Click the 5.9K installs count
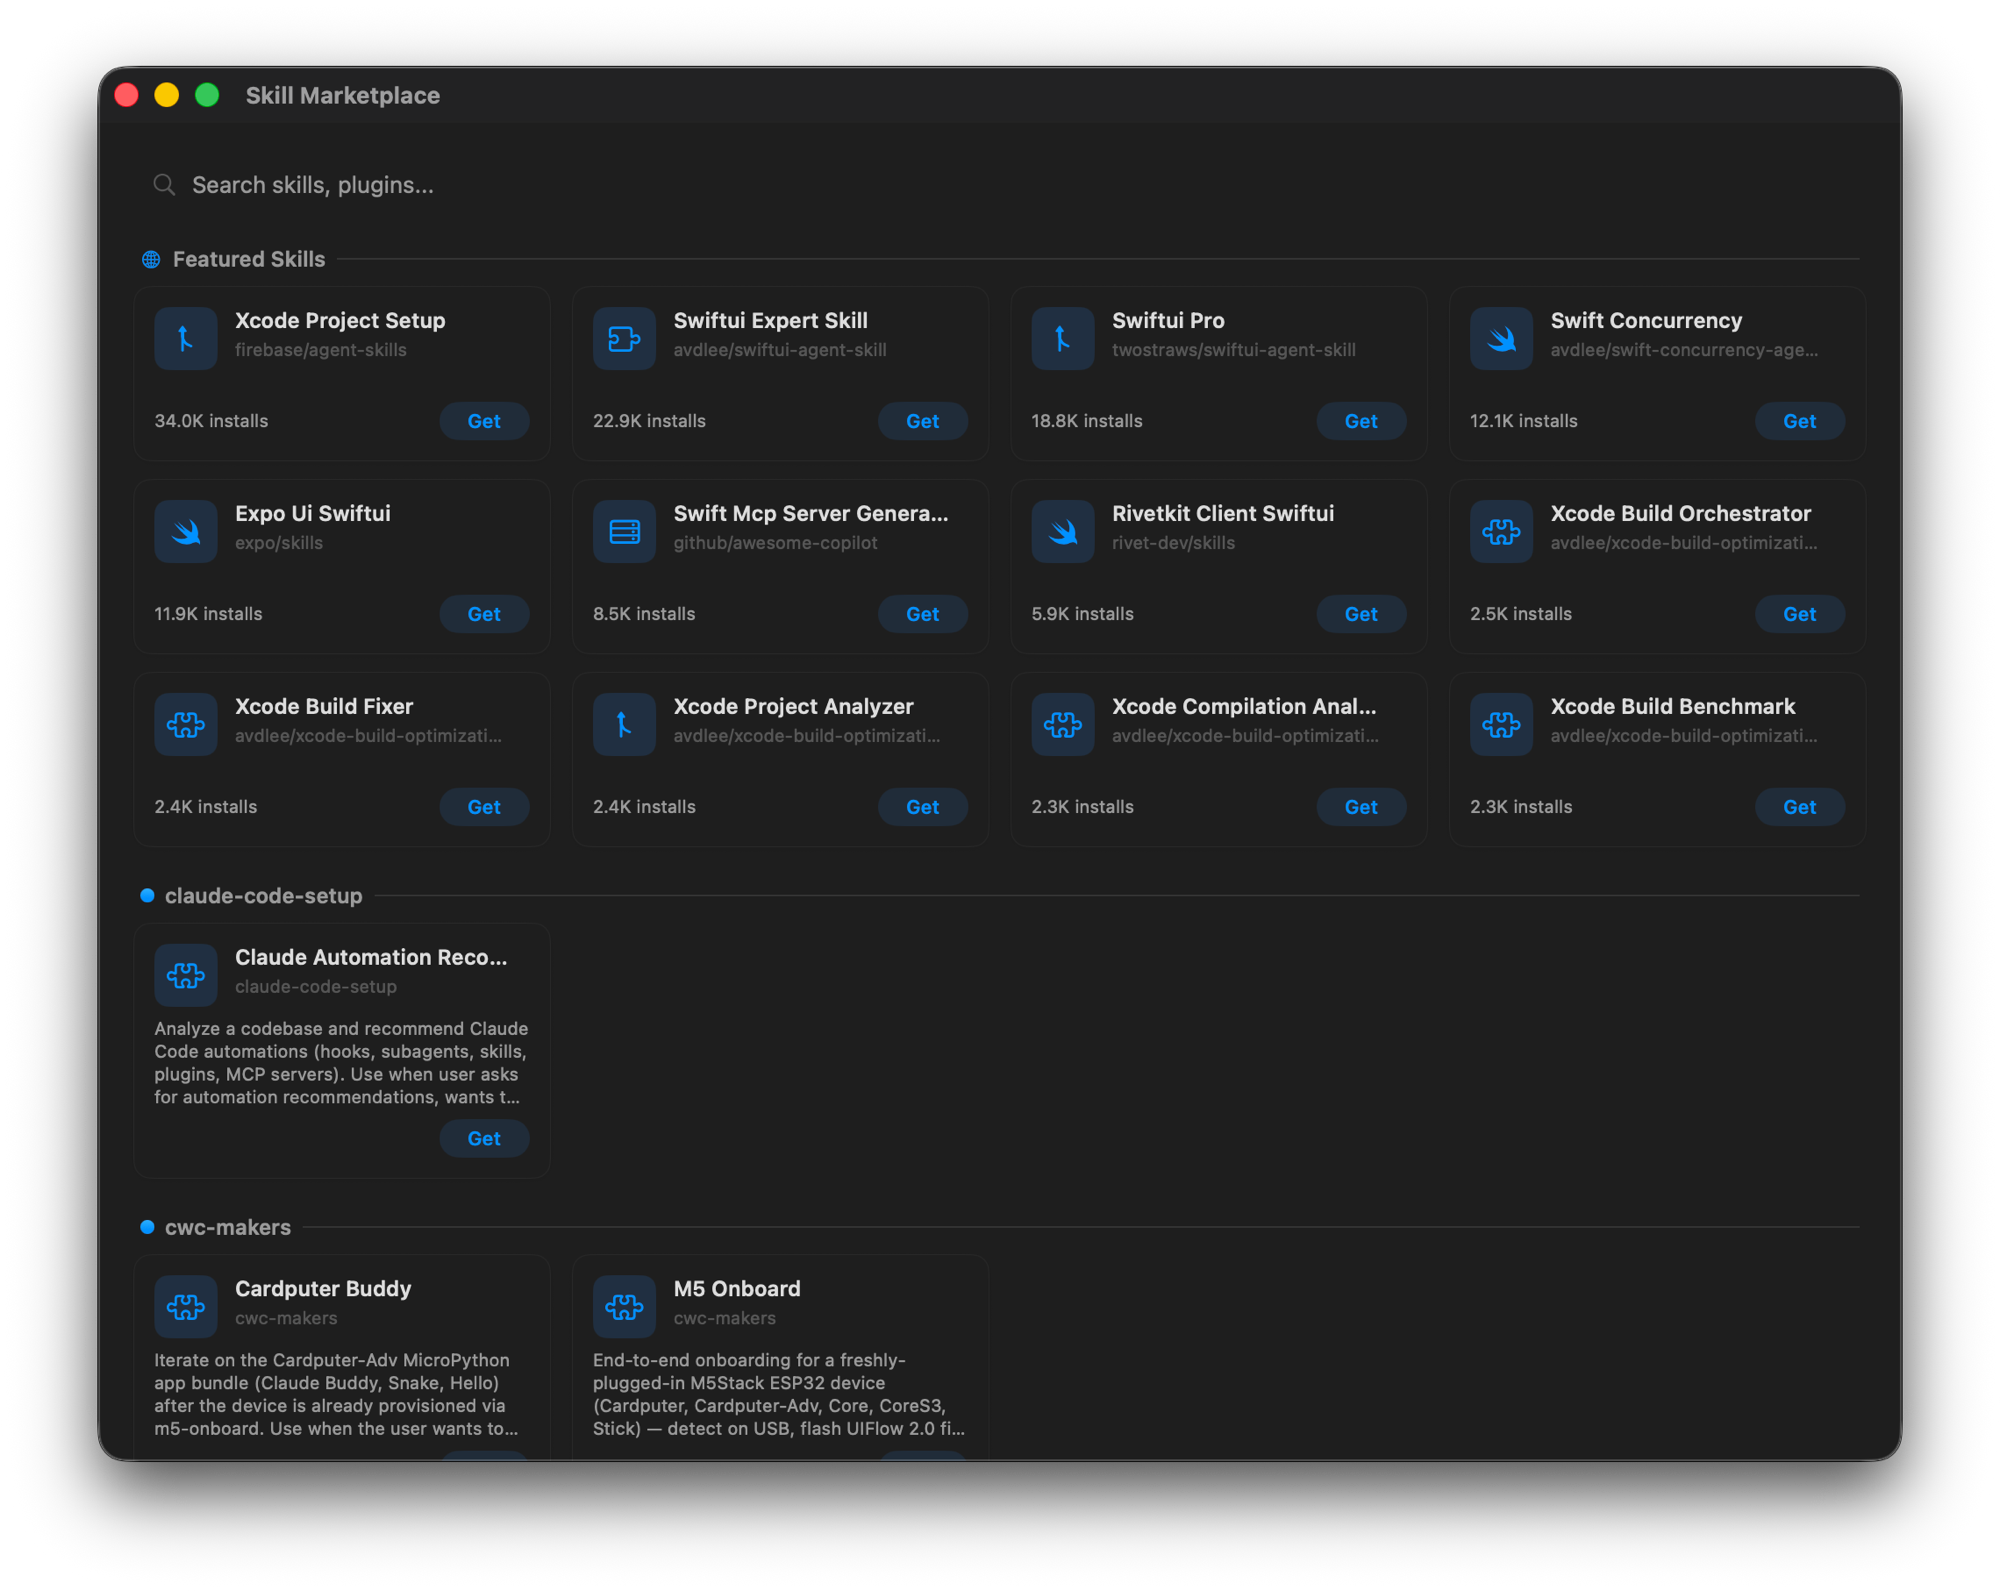 [1082, 614]
